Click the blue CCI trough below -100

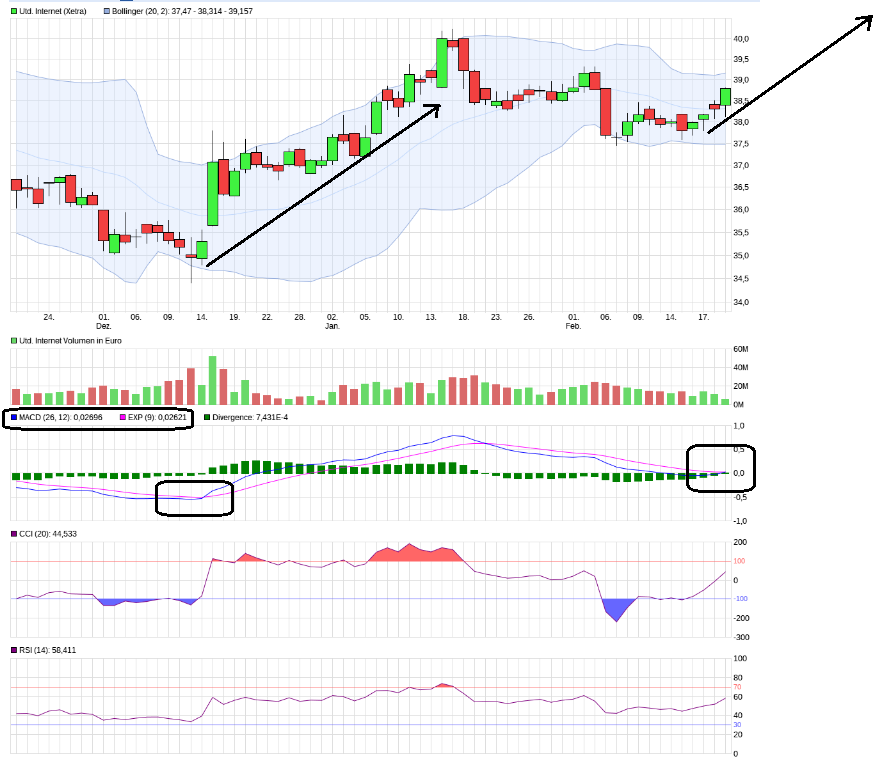[x=617, y=608]
